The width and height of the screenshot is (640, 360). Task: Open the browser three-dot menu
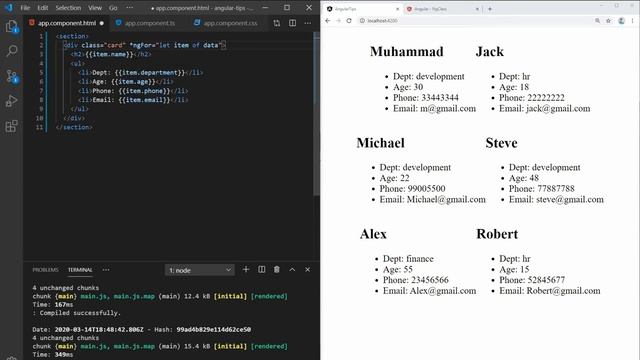[x=633, y=20]
